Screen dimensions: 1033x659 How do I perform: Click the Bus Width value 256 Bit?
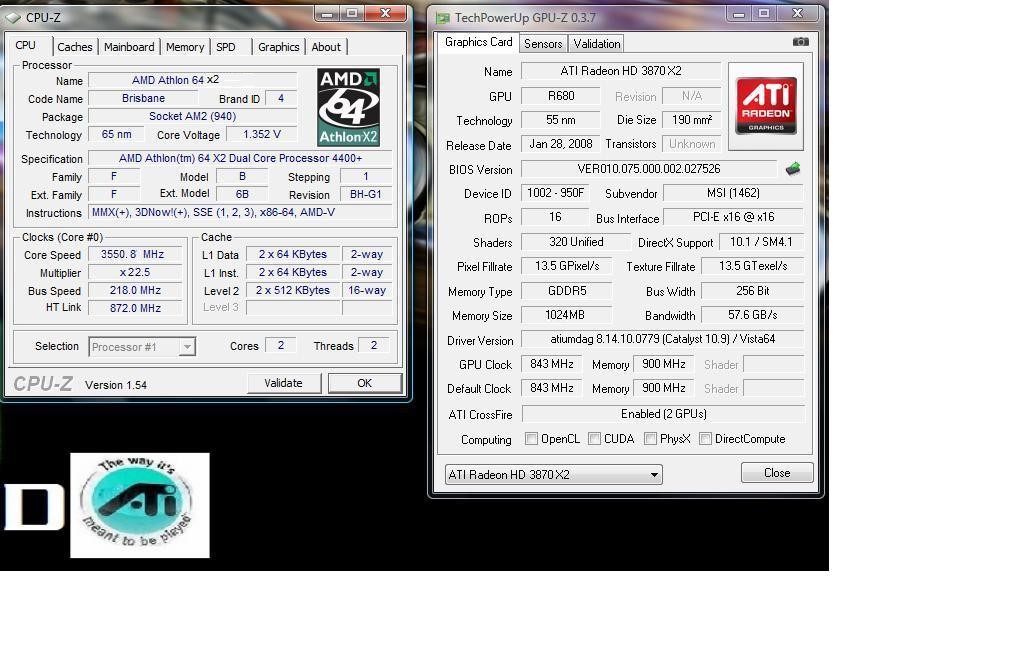click(x=752, y=291)
